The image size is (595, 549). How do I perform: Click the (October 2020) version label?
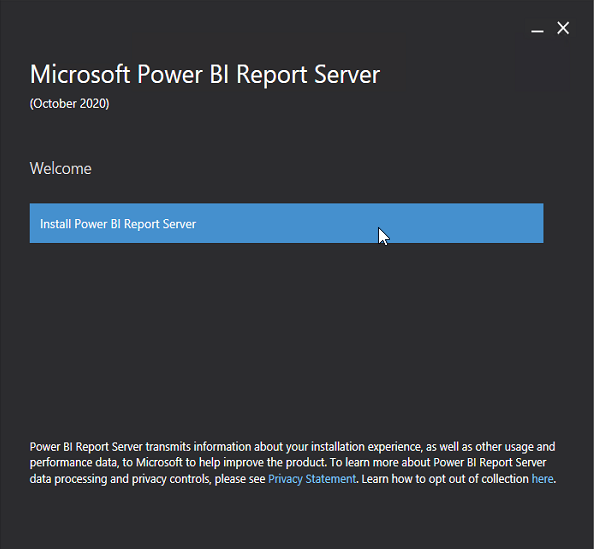(69, 104)
